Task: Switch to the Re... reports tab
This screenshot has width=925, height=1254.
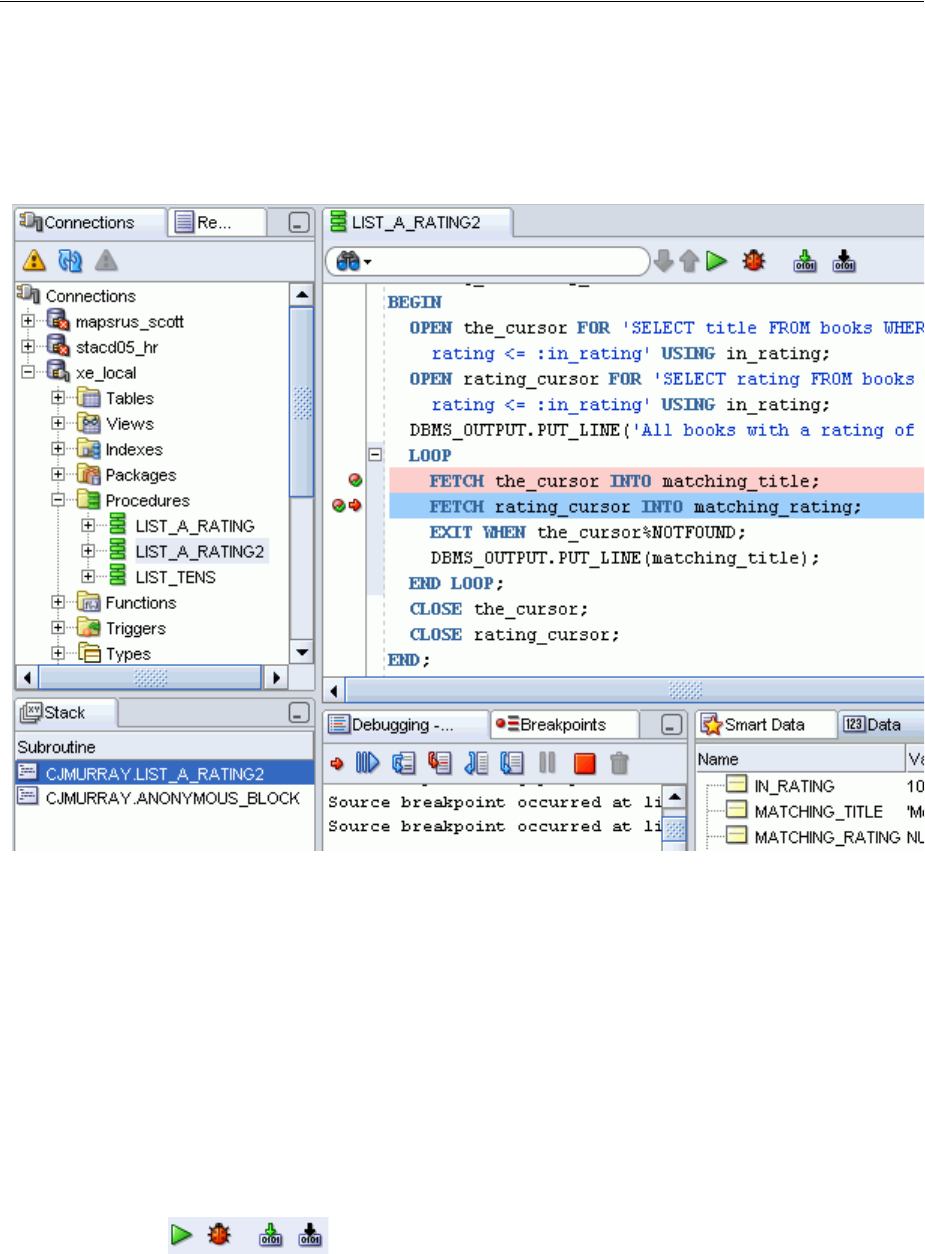Action: [x=217, y=222]
